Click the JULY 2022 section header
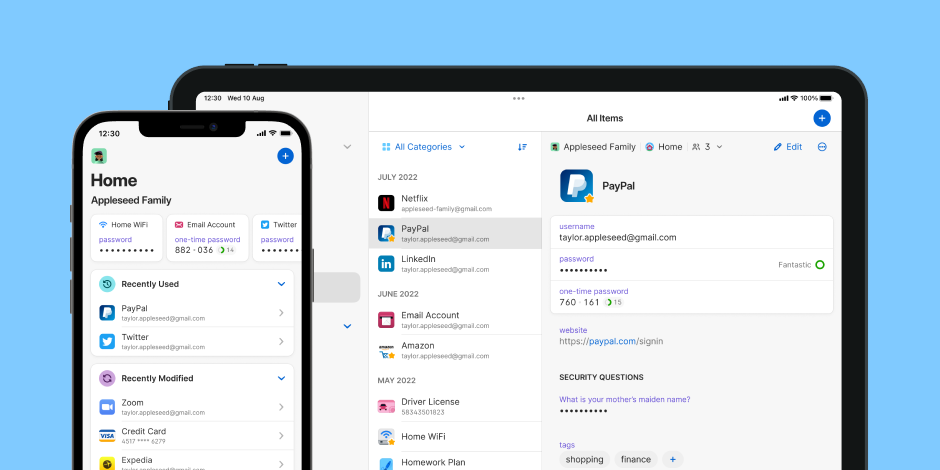Image resolution: width=940 pixels, height=470 pixels. point(397,177)
